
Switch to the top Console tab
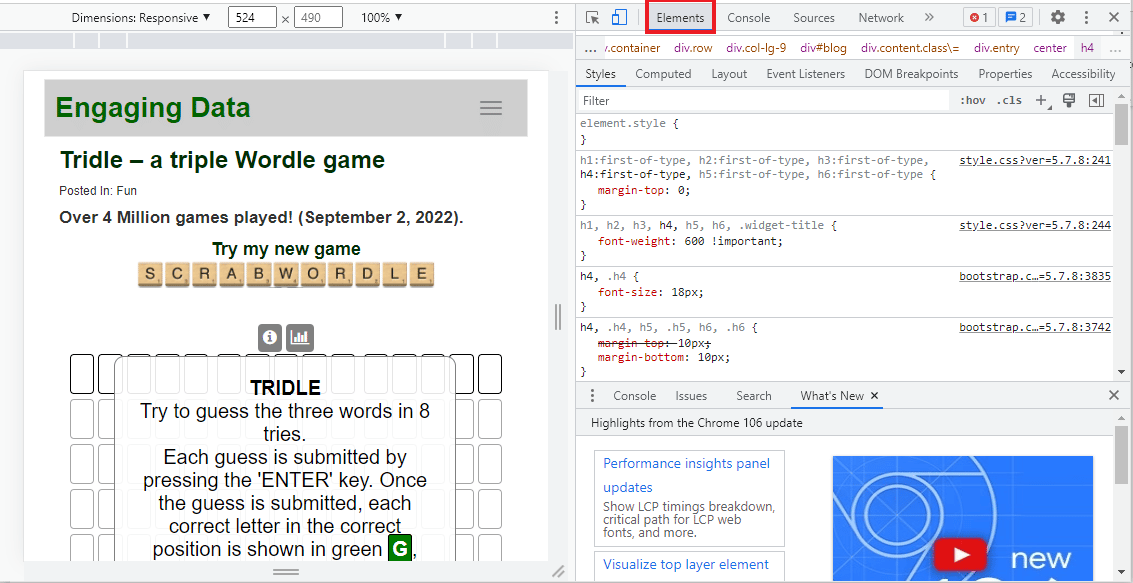pos(749,17)
